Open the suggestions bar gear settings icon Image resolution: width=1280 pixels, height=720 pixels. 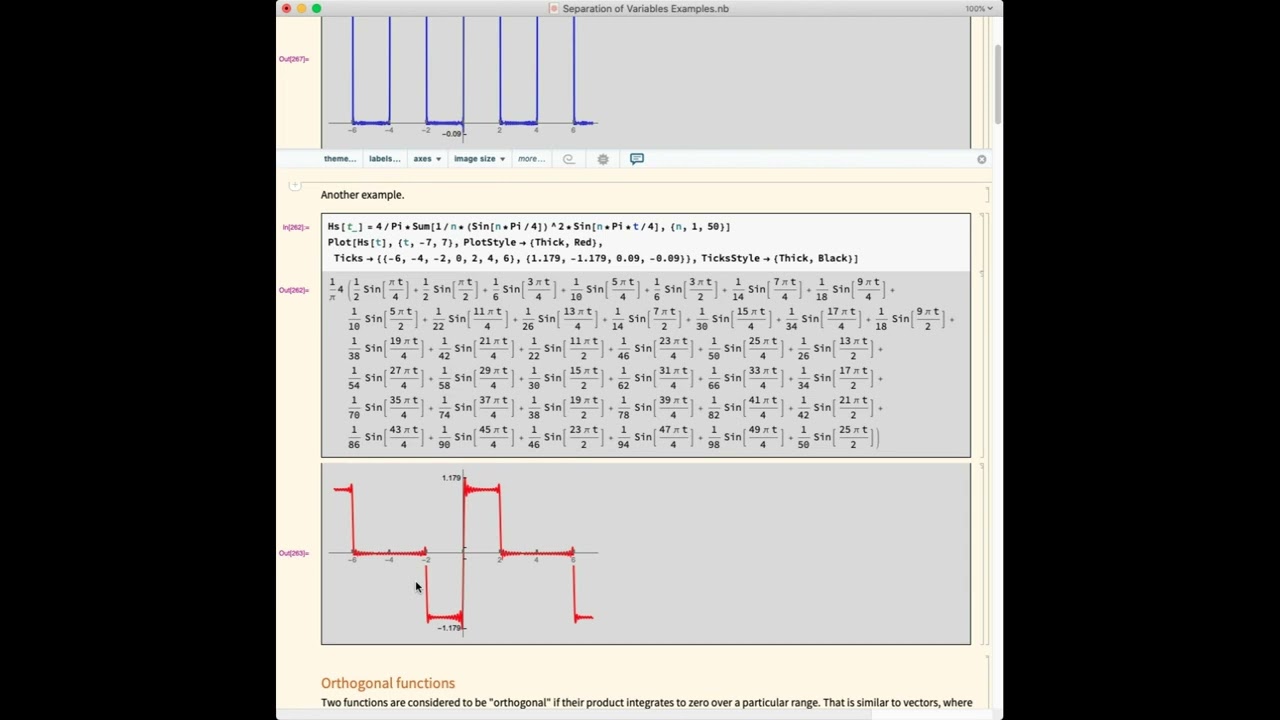[x=603, y=159]
